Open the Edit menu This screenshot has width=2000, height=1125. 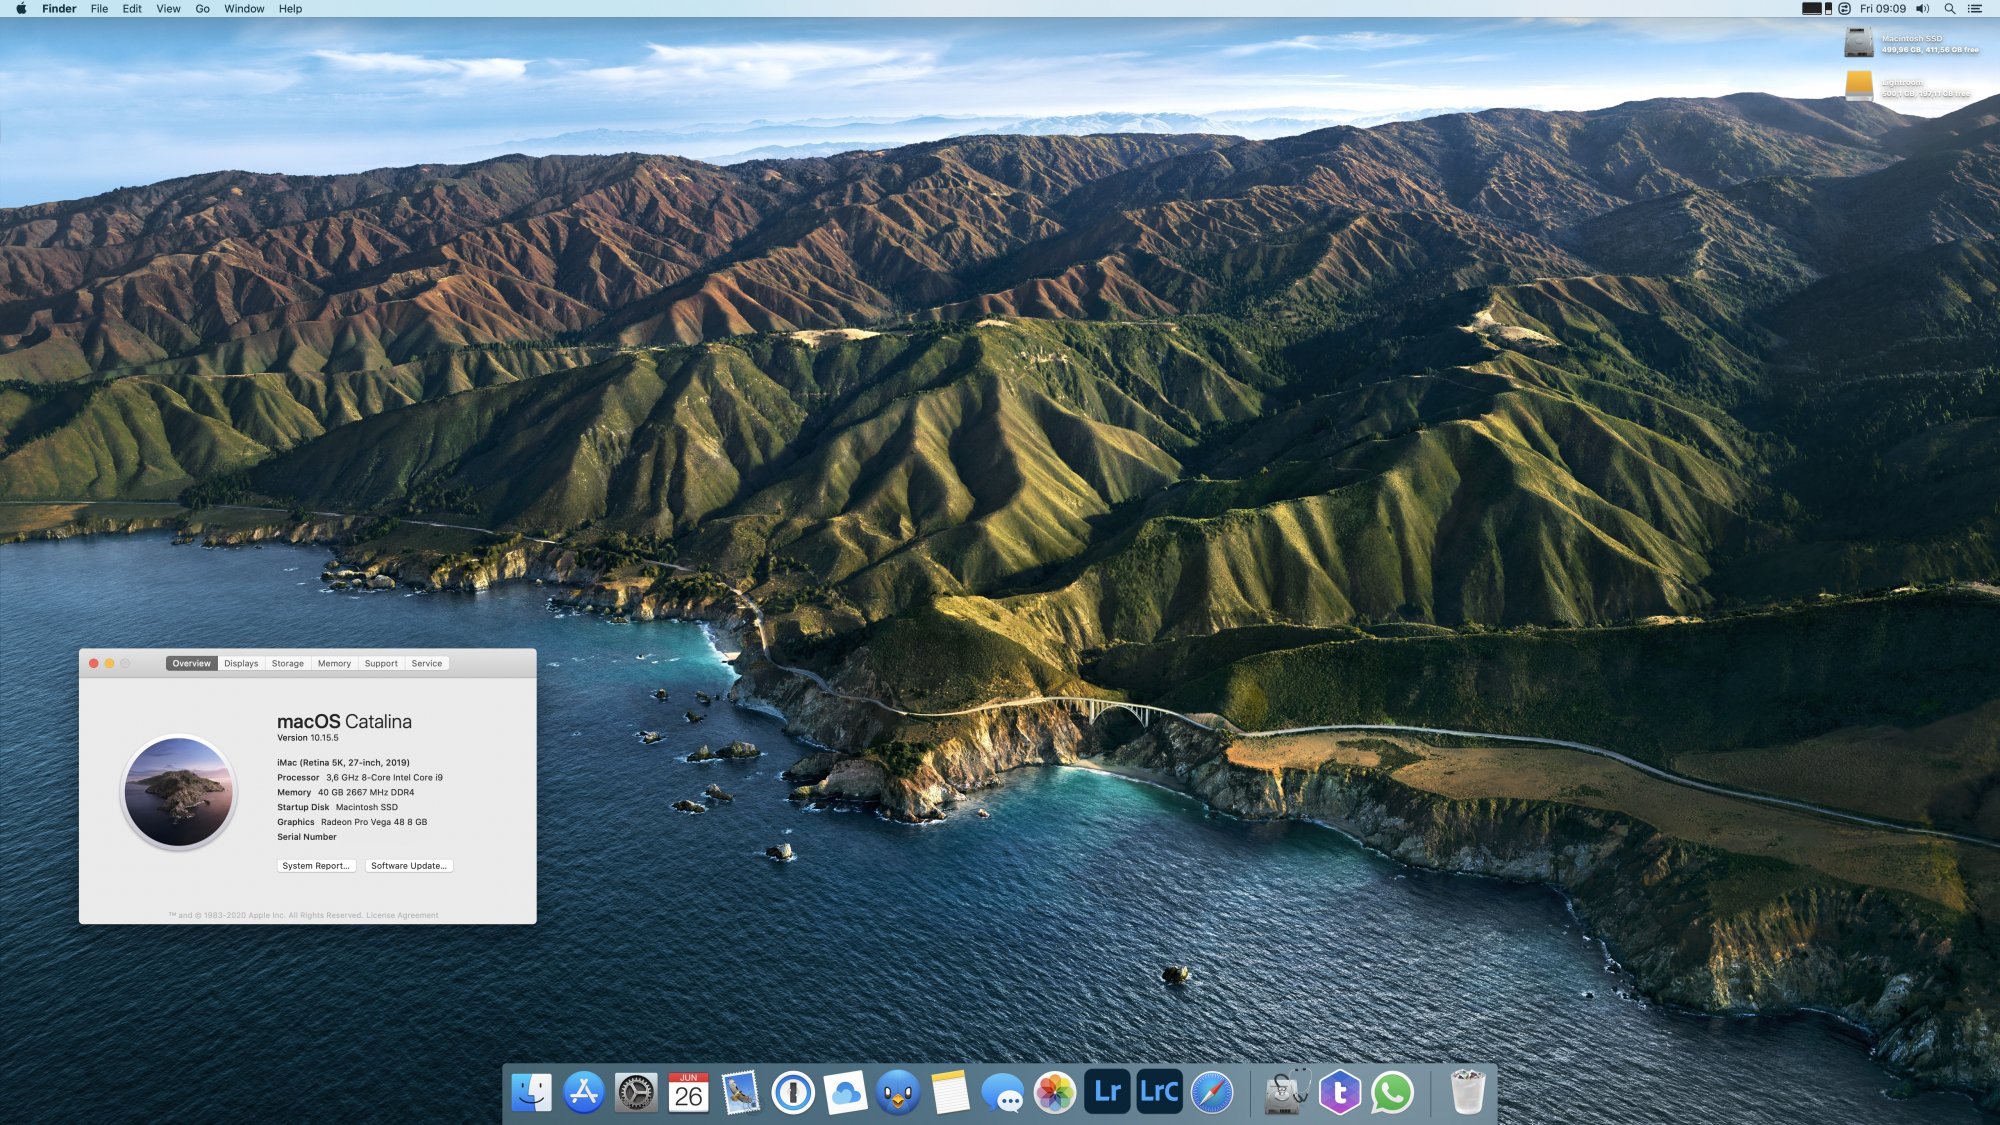132,9
